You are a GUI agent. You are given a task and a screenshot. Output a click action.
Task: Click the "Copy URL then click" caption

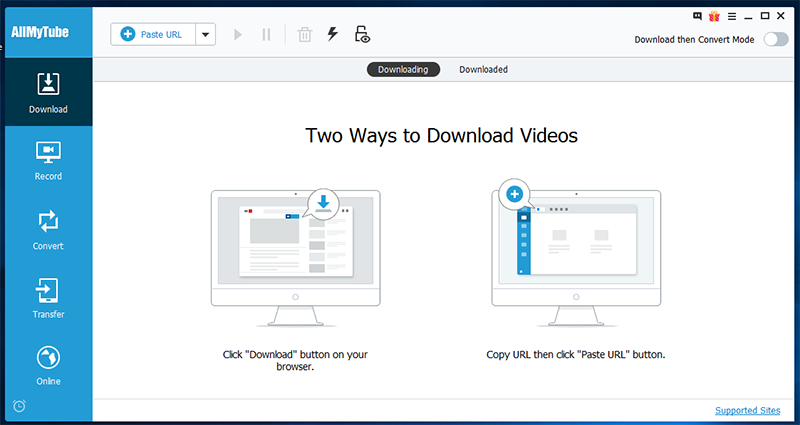pyautogui.click(x=576, y=354)
